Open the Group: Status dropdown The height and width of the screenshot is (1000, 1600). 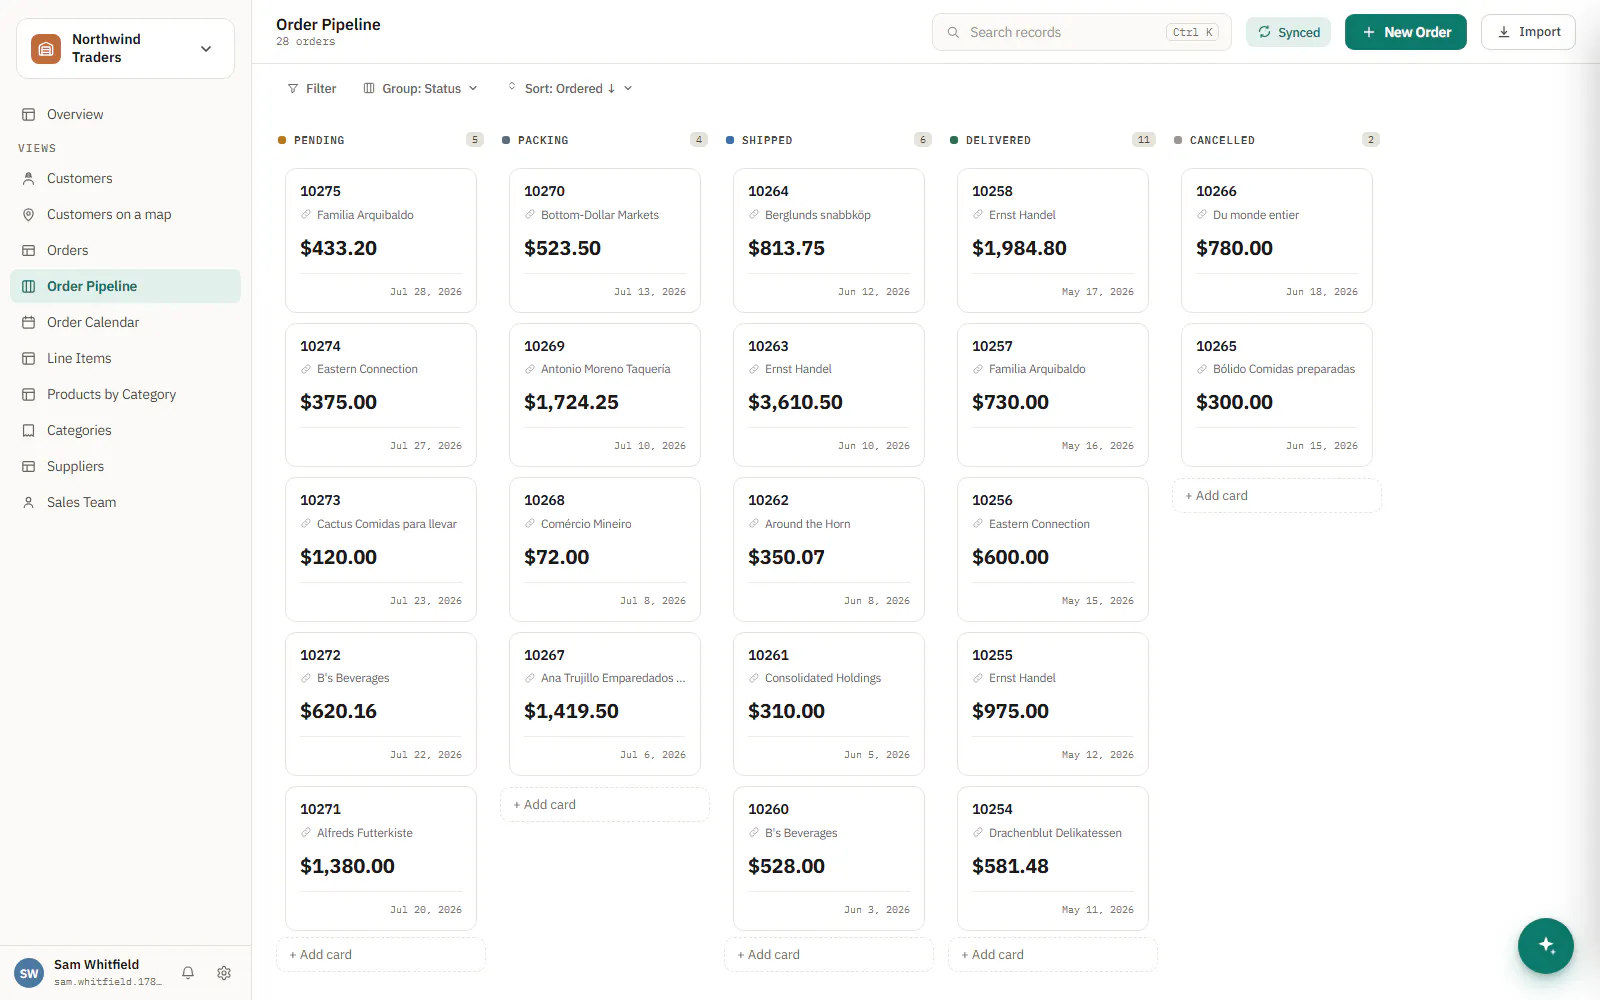click(x=420, y=88)
